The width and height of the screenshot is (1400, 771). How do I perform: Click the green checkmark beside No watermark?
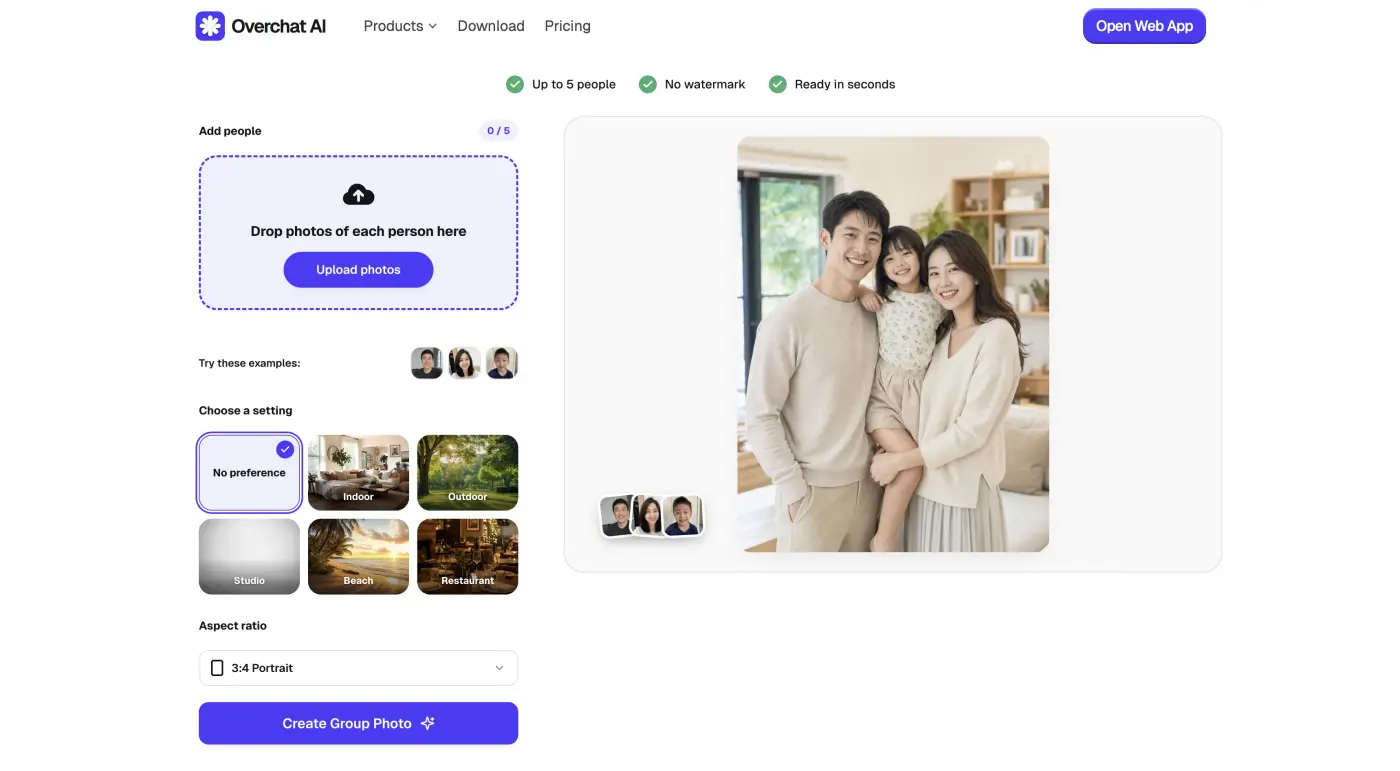pos(648,84)
